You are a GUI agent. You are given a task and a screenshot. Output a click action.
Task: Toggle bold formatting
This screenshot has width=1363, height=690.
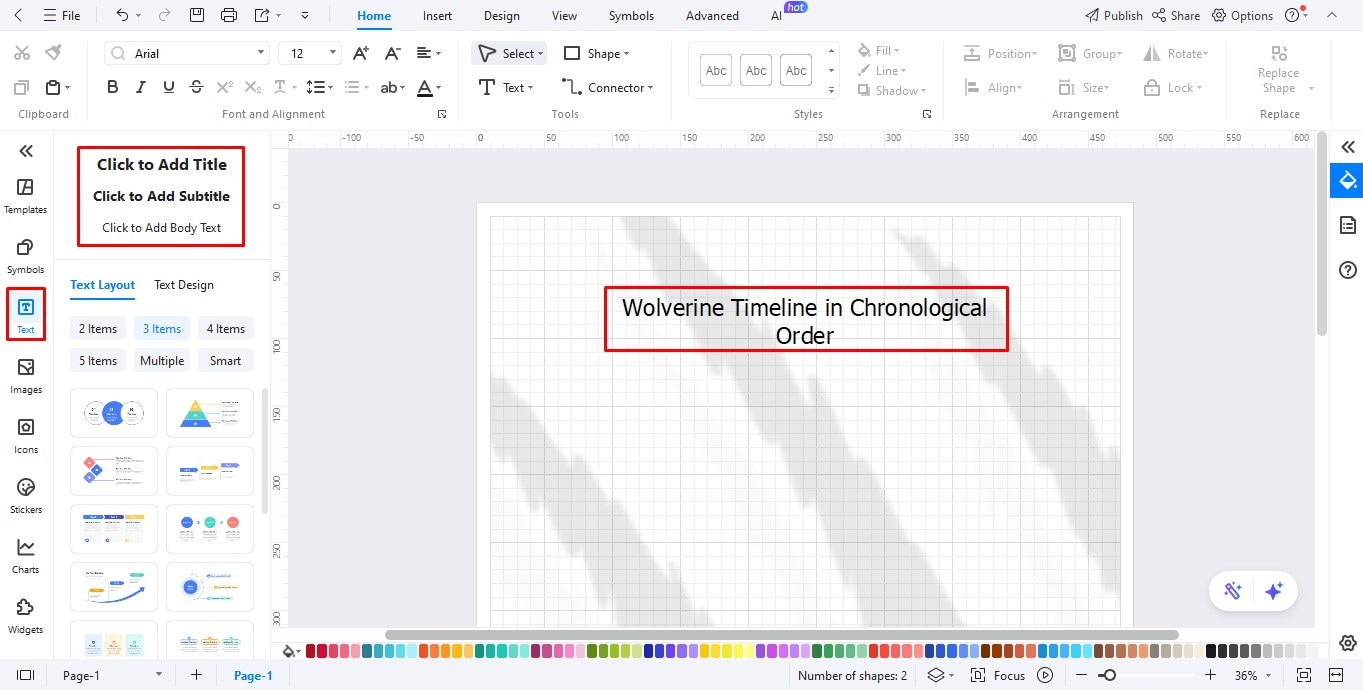(x=113, y=87)
